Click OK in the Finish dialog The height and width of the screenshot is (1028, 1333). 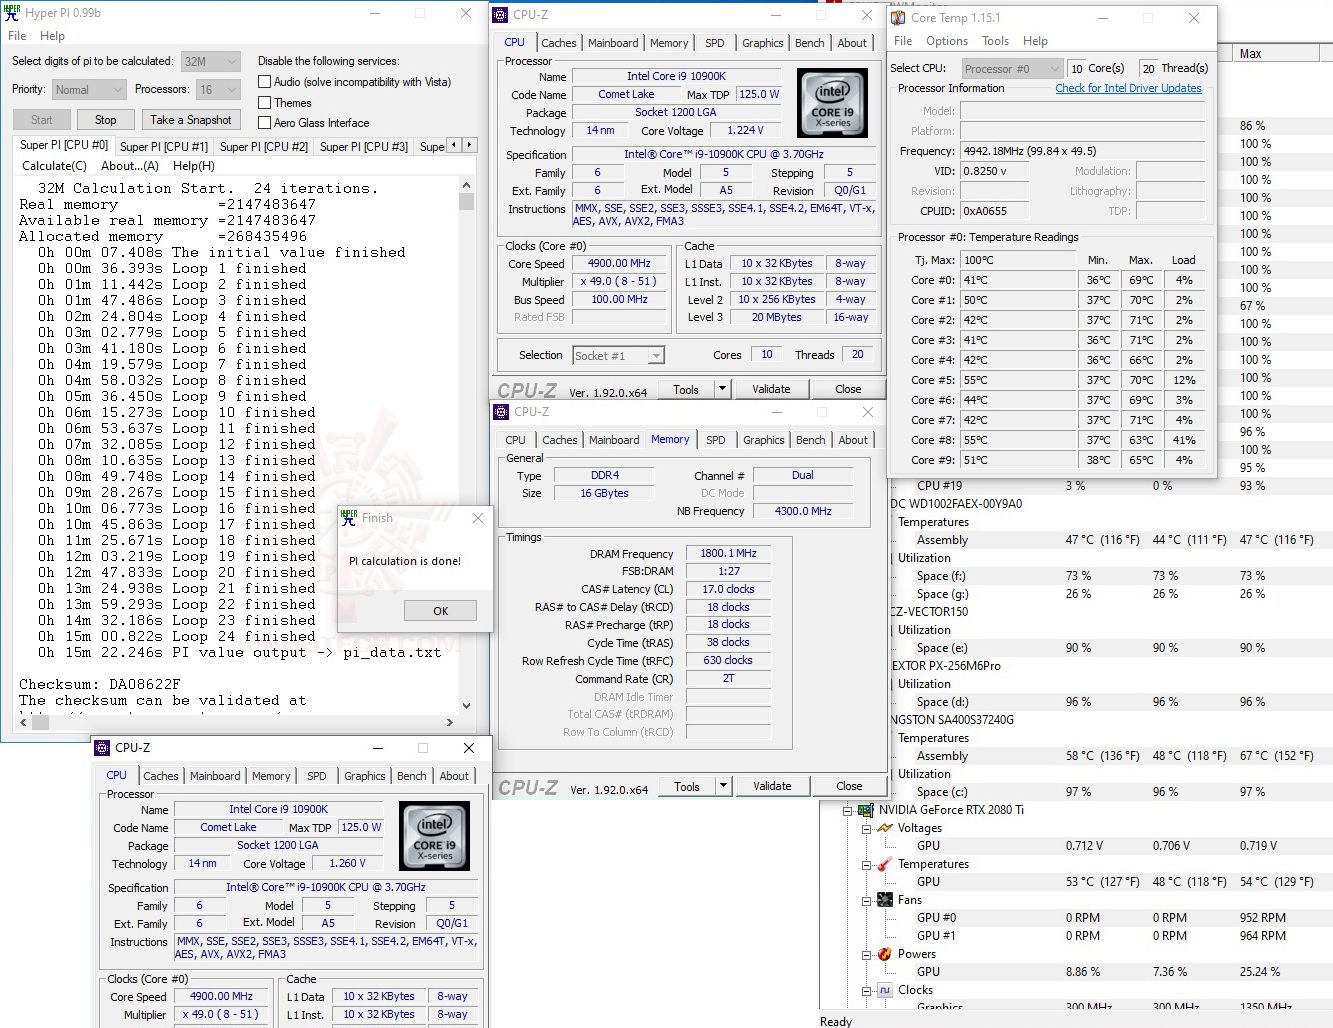click(x=440, y=611)
